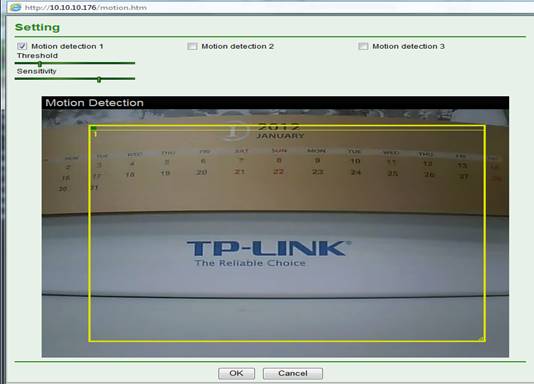Click the TP-LINK logo in the preview
Viewport: 534px width, 384px height.
click(x=269, y=253)
